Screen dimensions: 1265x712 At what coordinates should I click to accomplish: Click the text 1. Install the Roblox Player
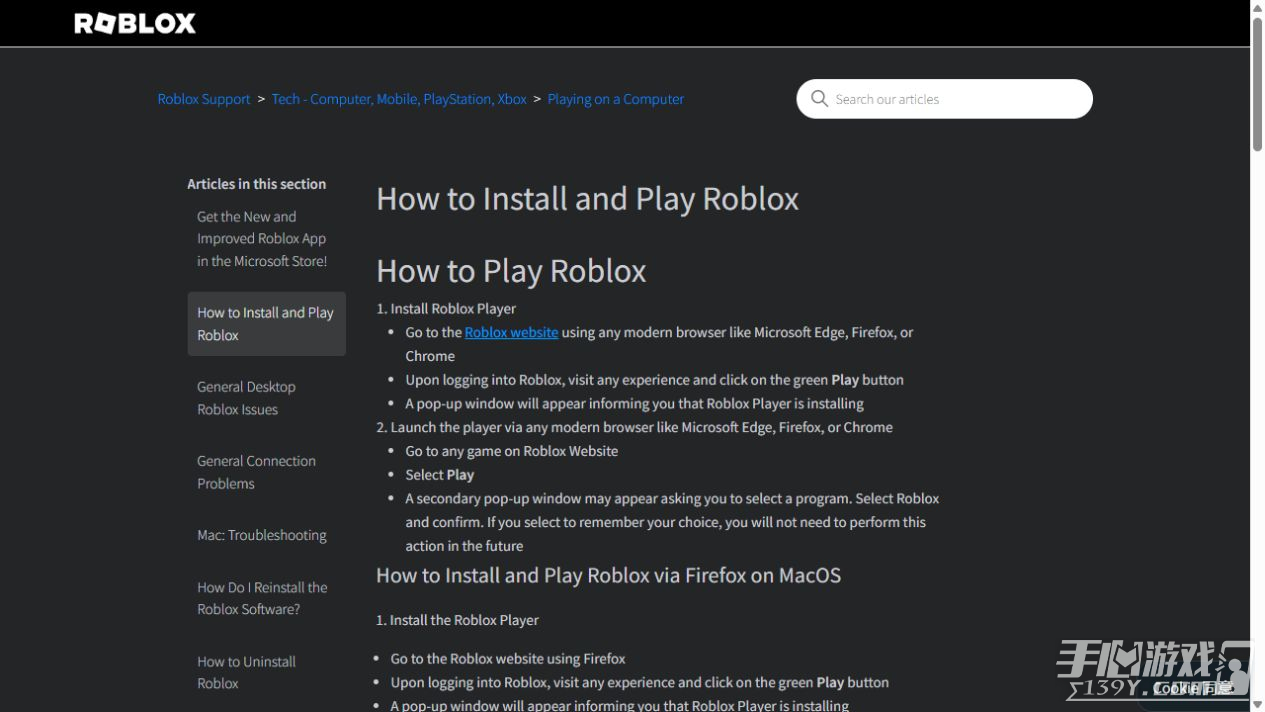point(457,620)
